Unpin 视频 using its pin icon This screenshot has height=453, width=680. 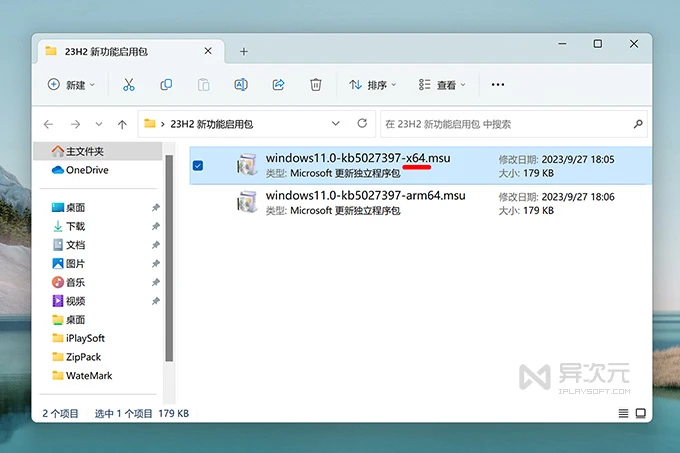click(156, 301)
